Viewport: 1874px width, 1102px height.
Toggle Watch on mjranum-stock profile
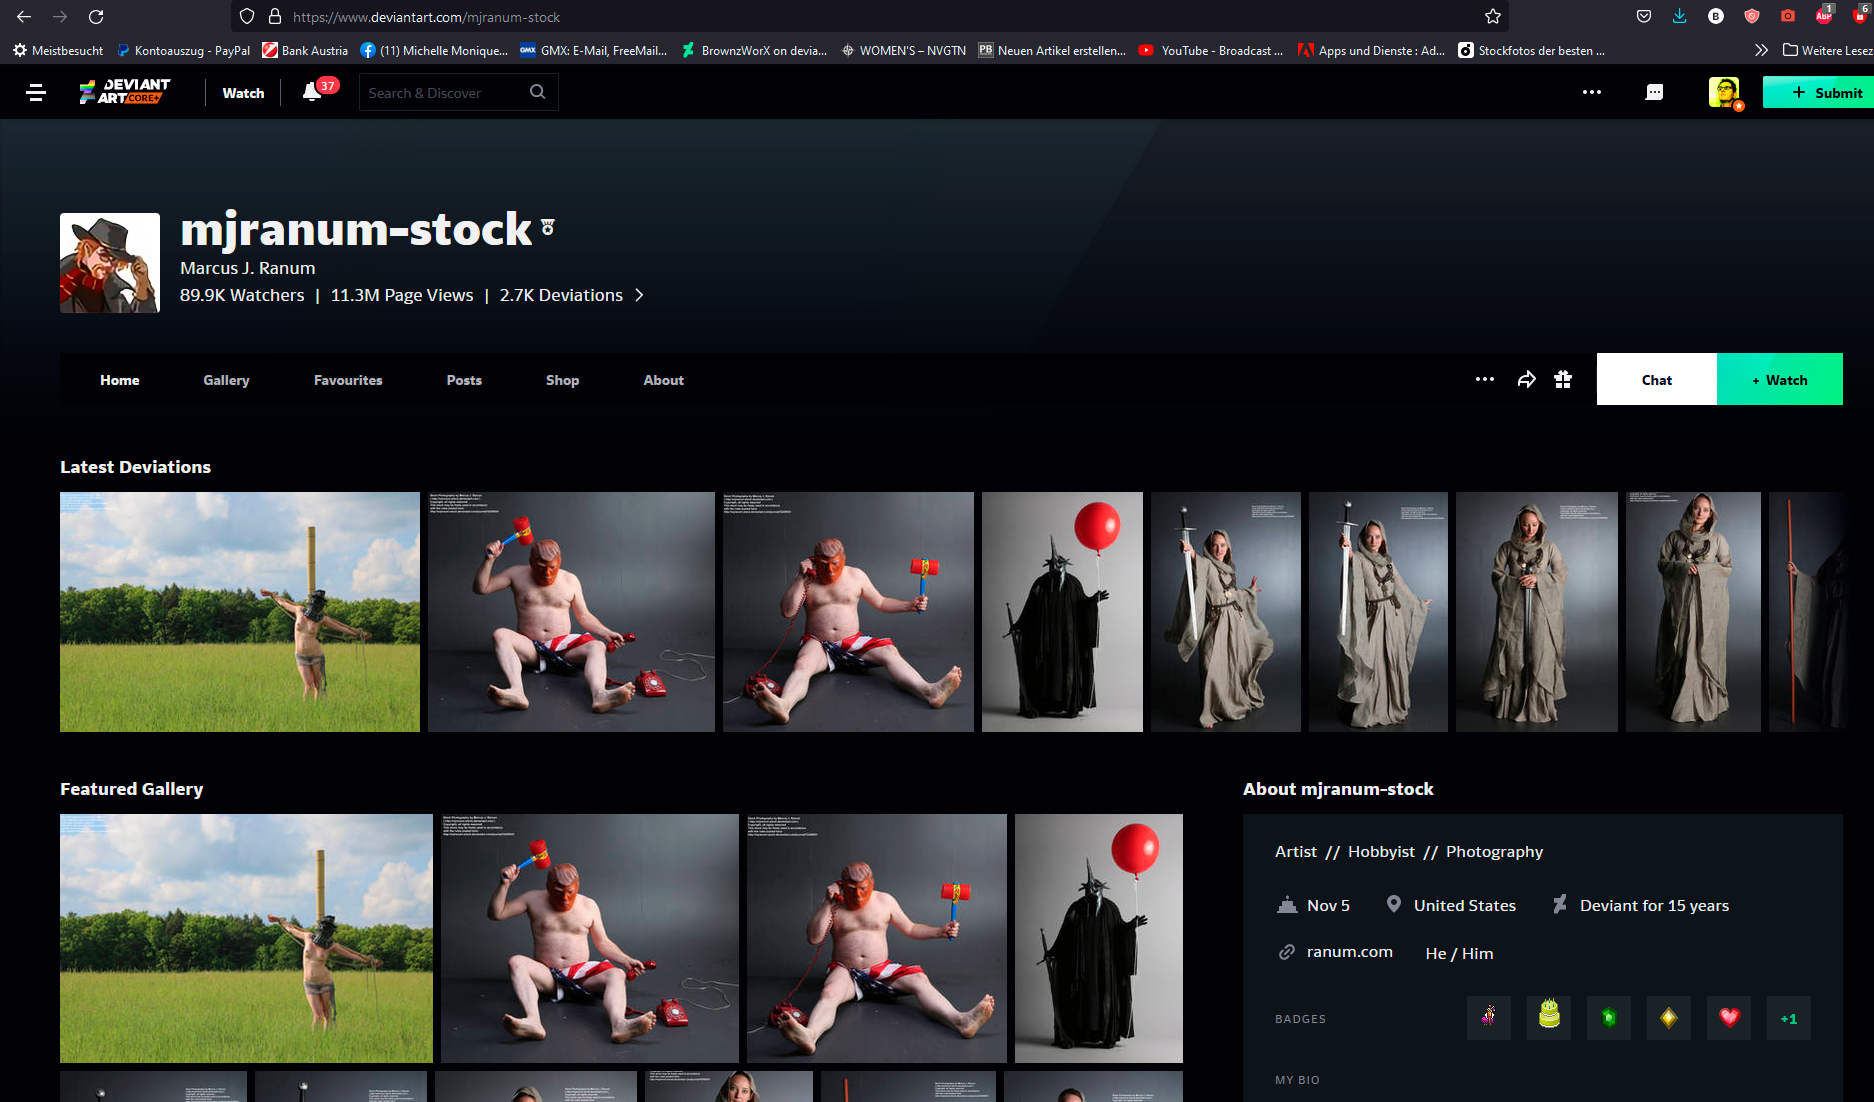click(x=1779, y=379)
